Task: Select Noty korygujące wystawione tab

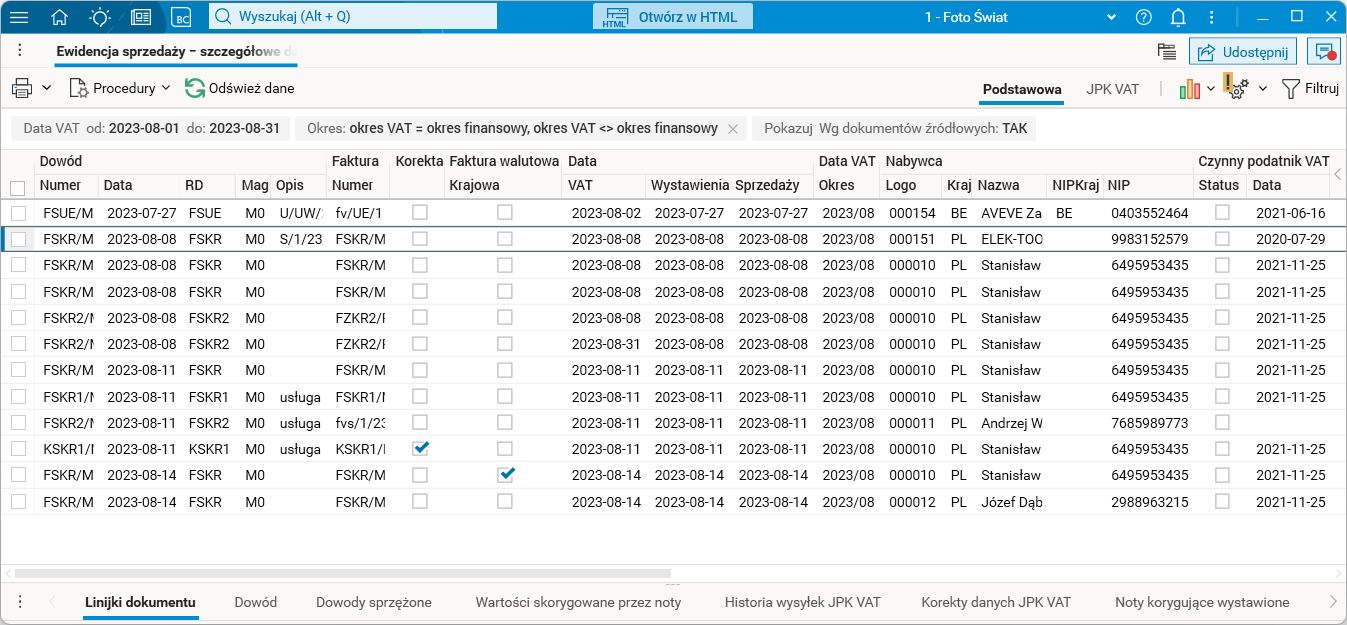Action: point(1202,602)
